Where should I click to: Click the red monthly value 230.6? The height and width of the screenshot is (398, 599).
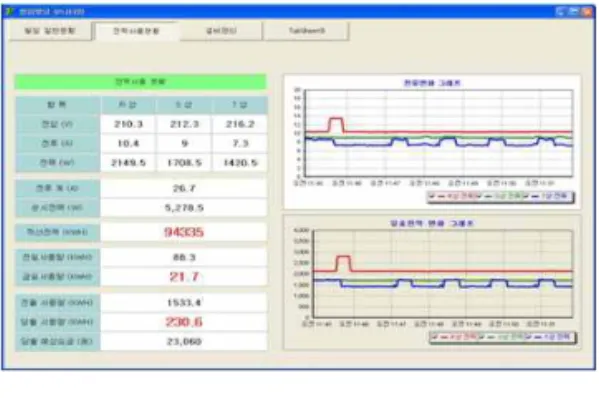[x=184, y=322]
